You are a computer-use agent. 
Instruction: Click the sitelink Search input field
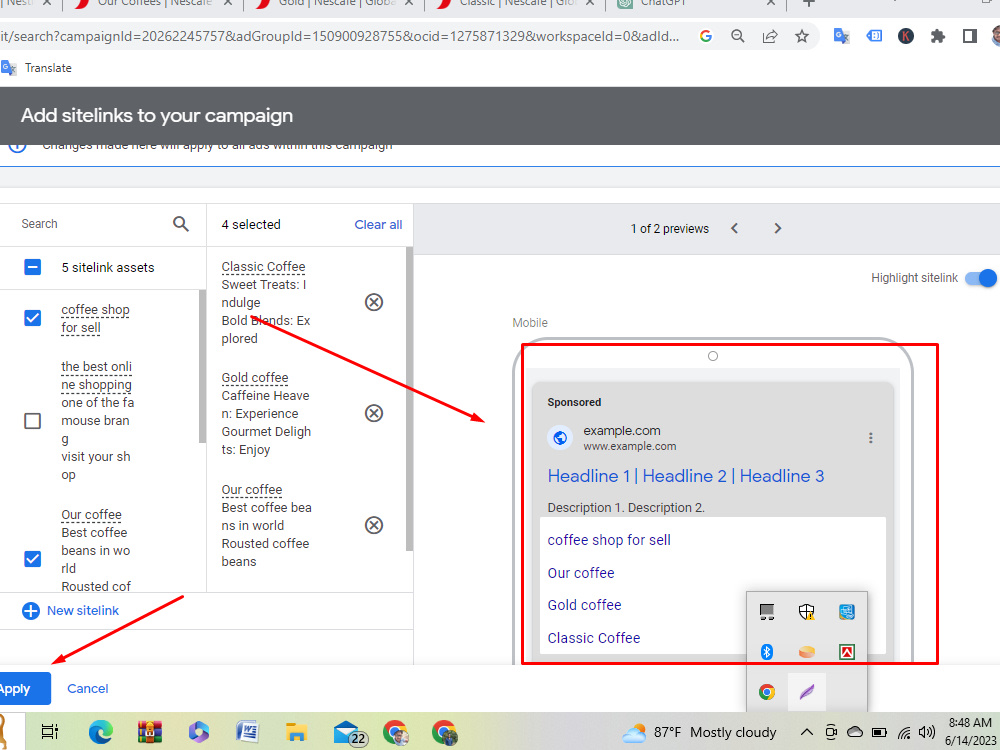pyautogui.click(x=89, y=224)
